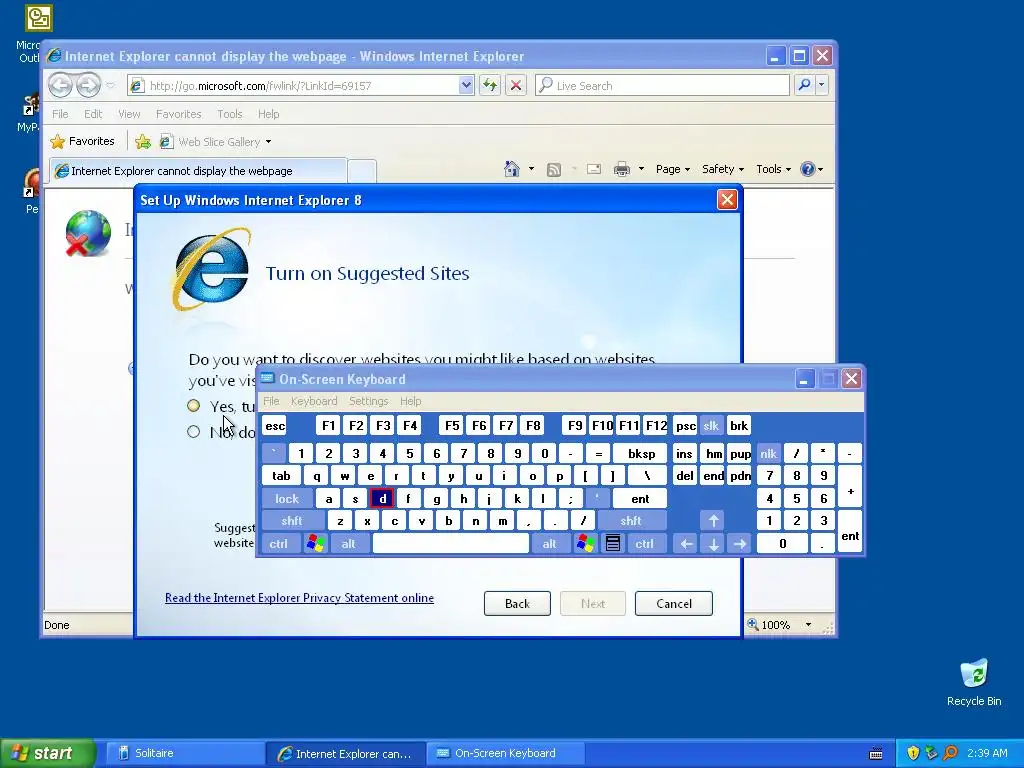This screenshot has width=1024, height=768.
Task: Click the Help question mark icon
Action: click(x=808, y=169)
